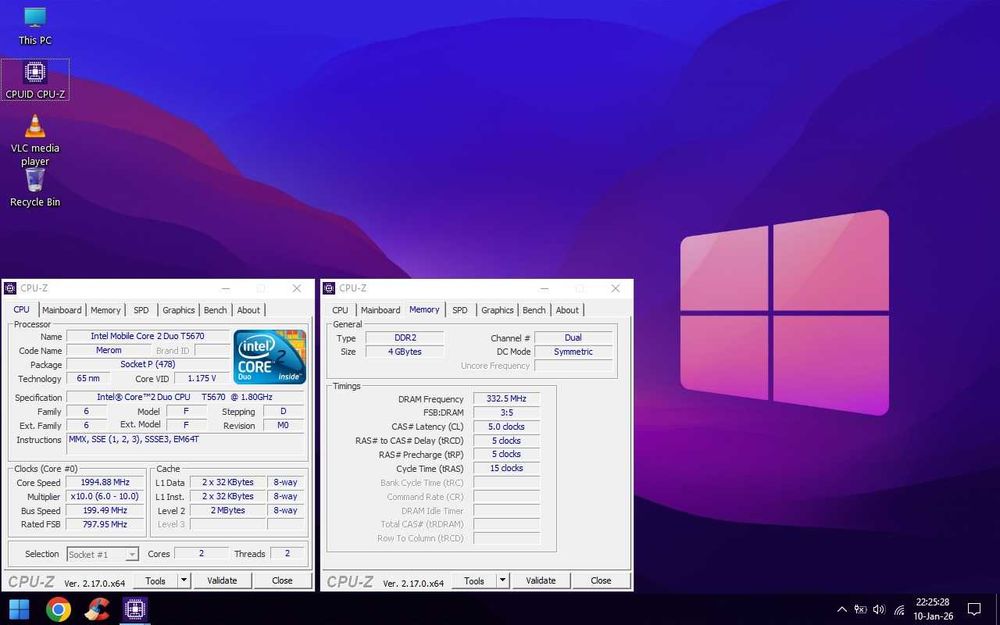Open SPD tab in left CPU-Z window
1000x625 pixels.
point(141,310)
